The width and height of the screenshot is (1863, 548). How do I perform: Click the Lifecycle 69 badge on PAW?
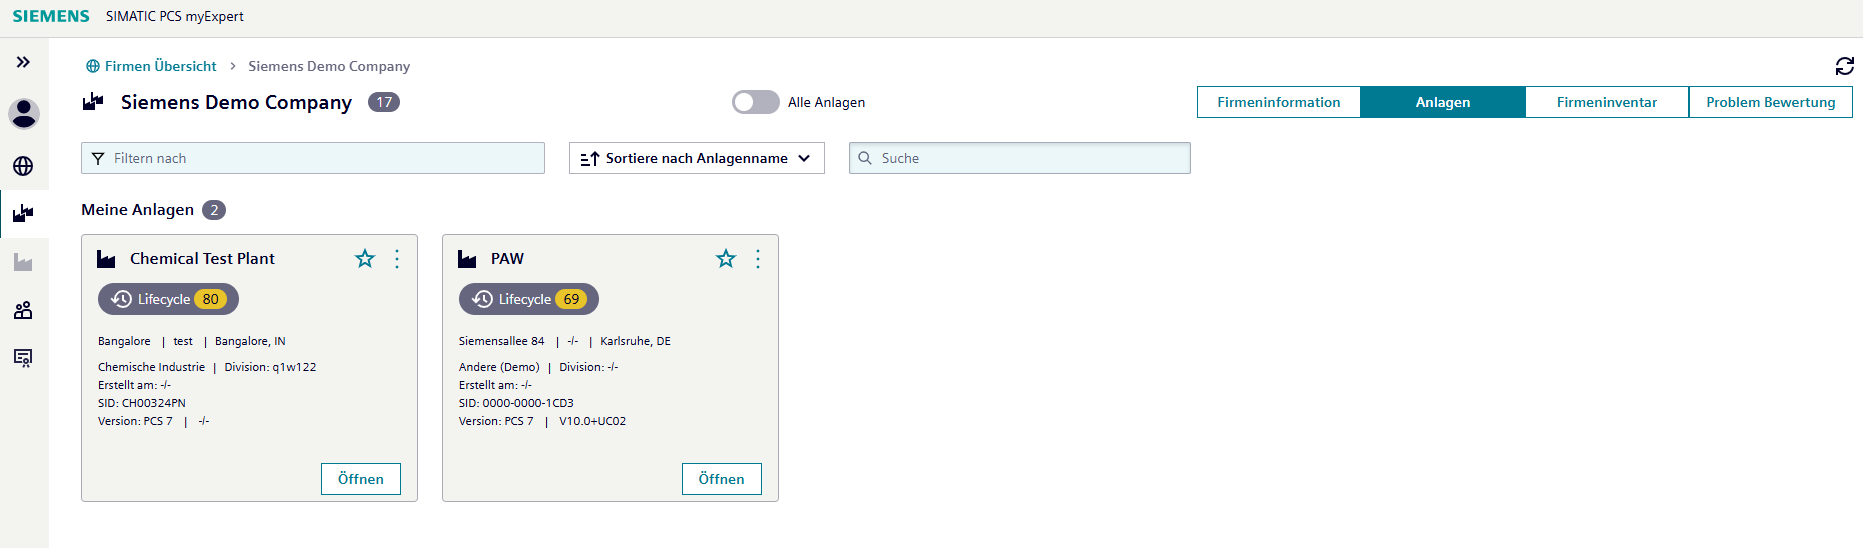pyautogui.click(x=528, y=299)
